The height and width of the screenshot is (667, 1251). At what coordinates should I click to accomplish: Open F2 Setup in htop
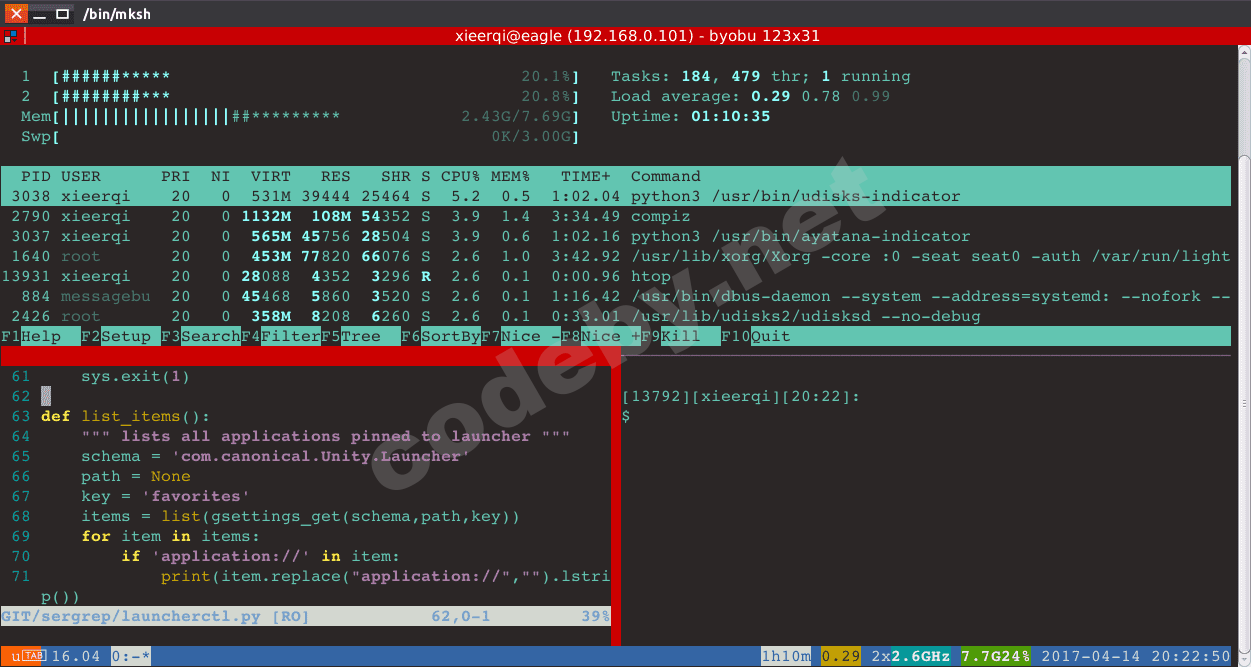(120, 336)
